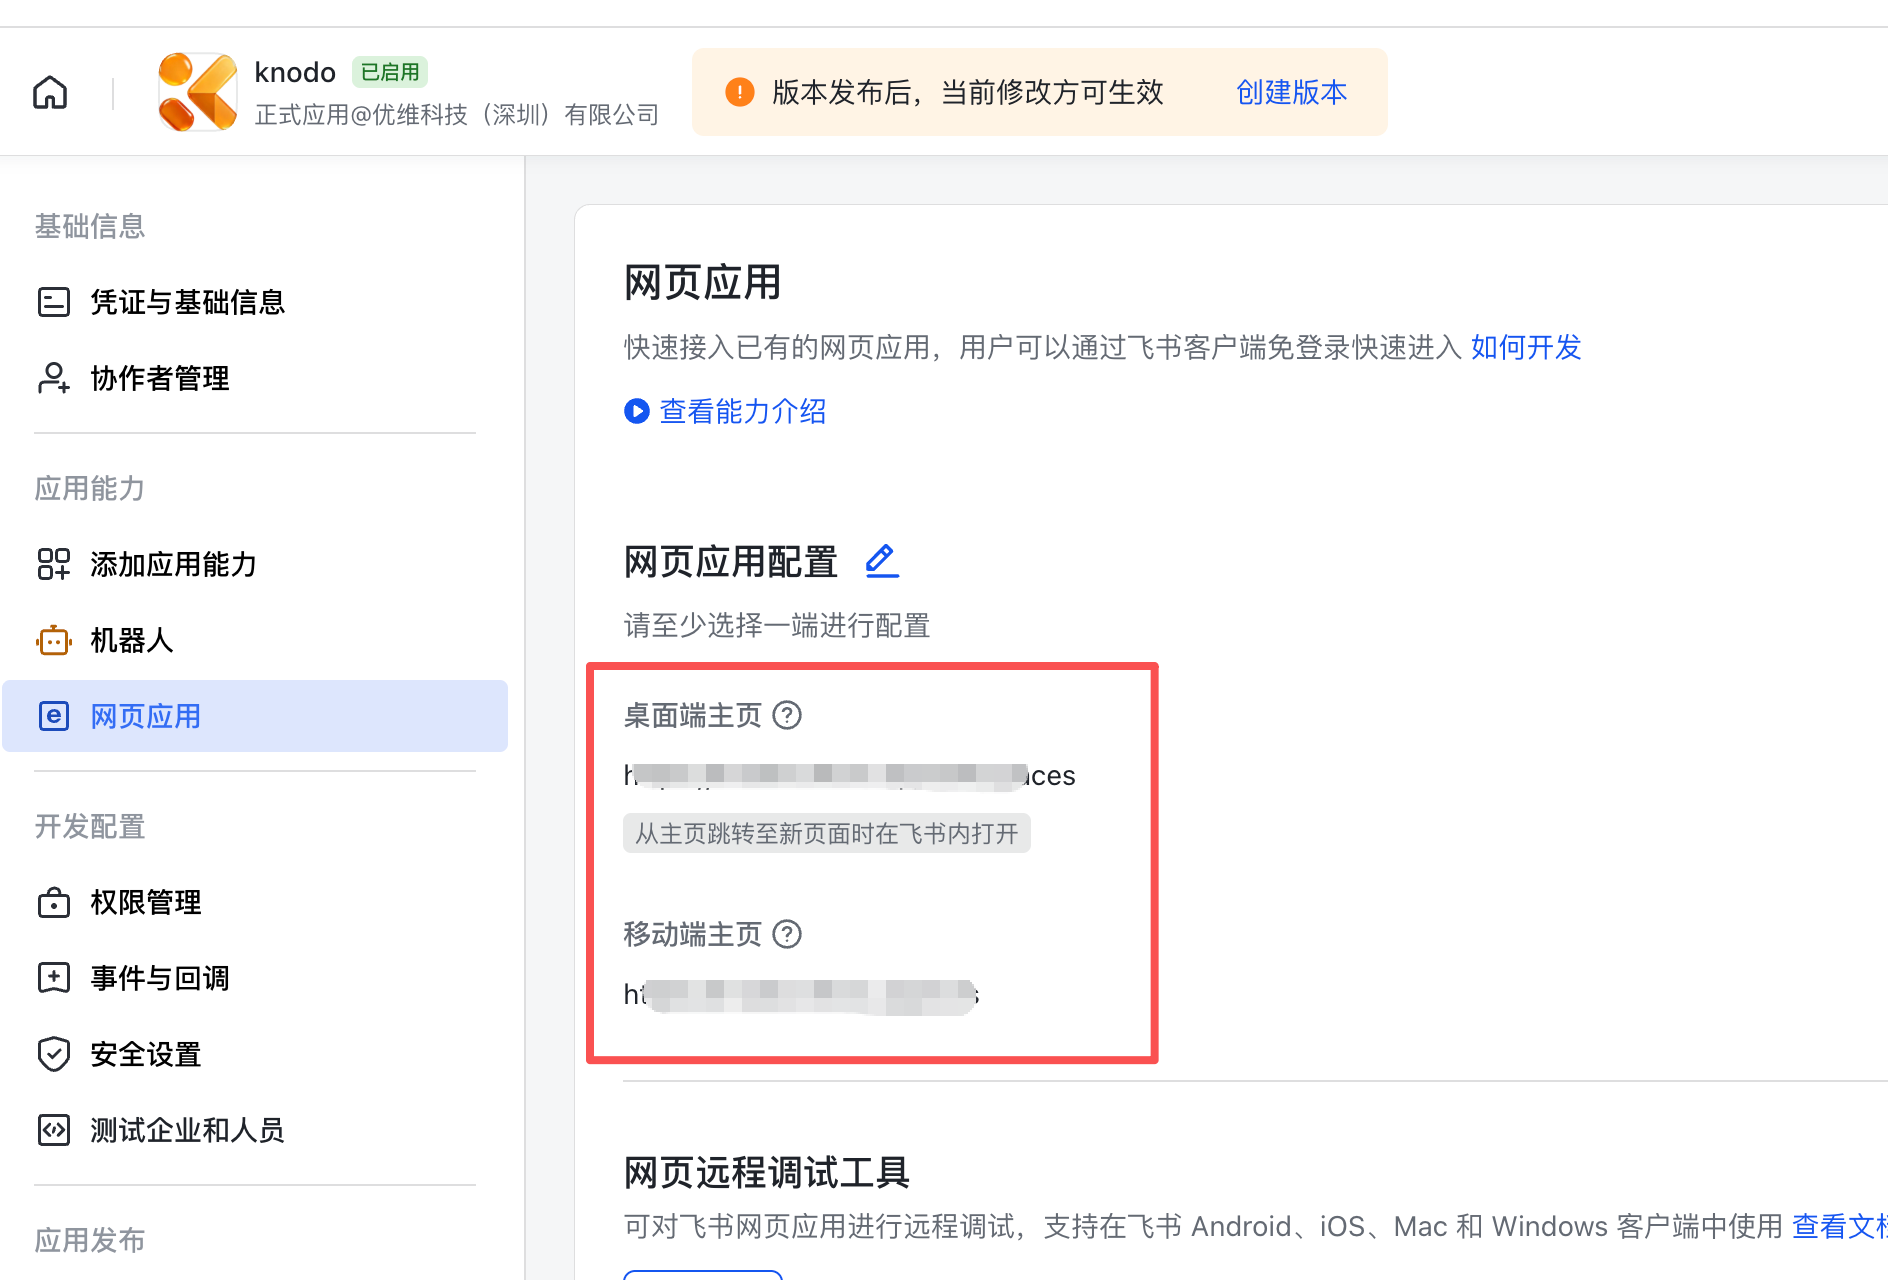Show help for 移动端主页
This screenshot has width=1888, height=1280.
coord(788,935)
